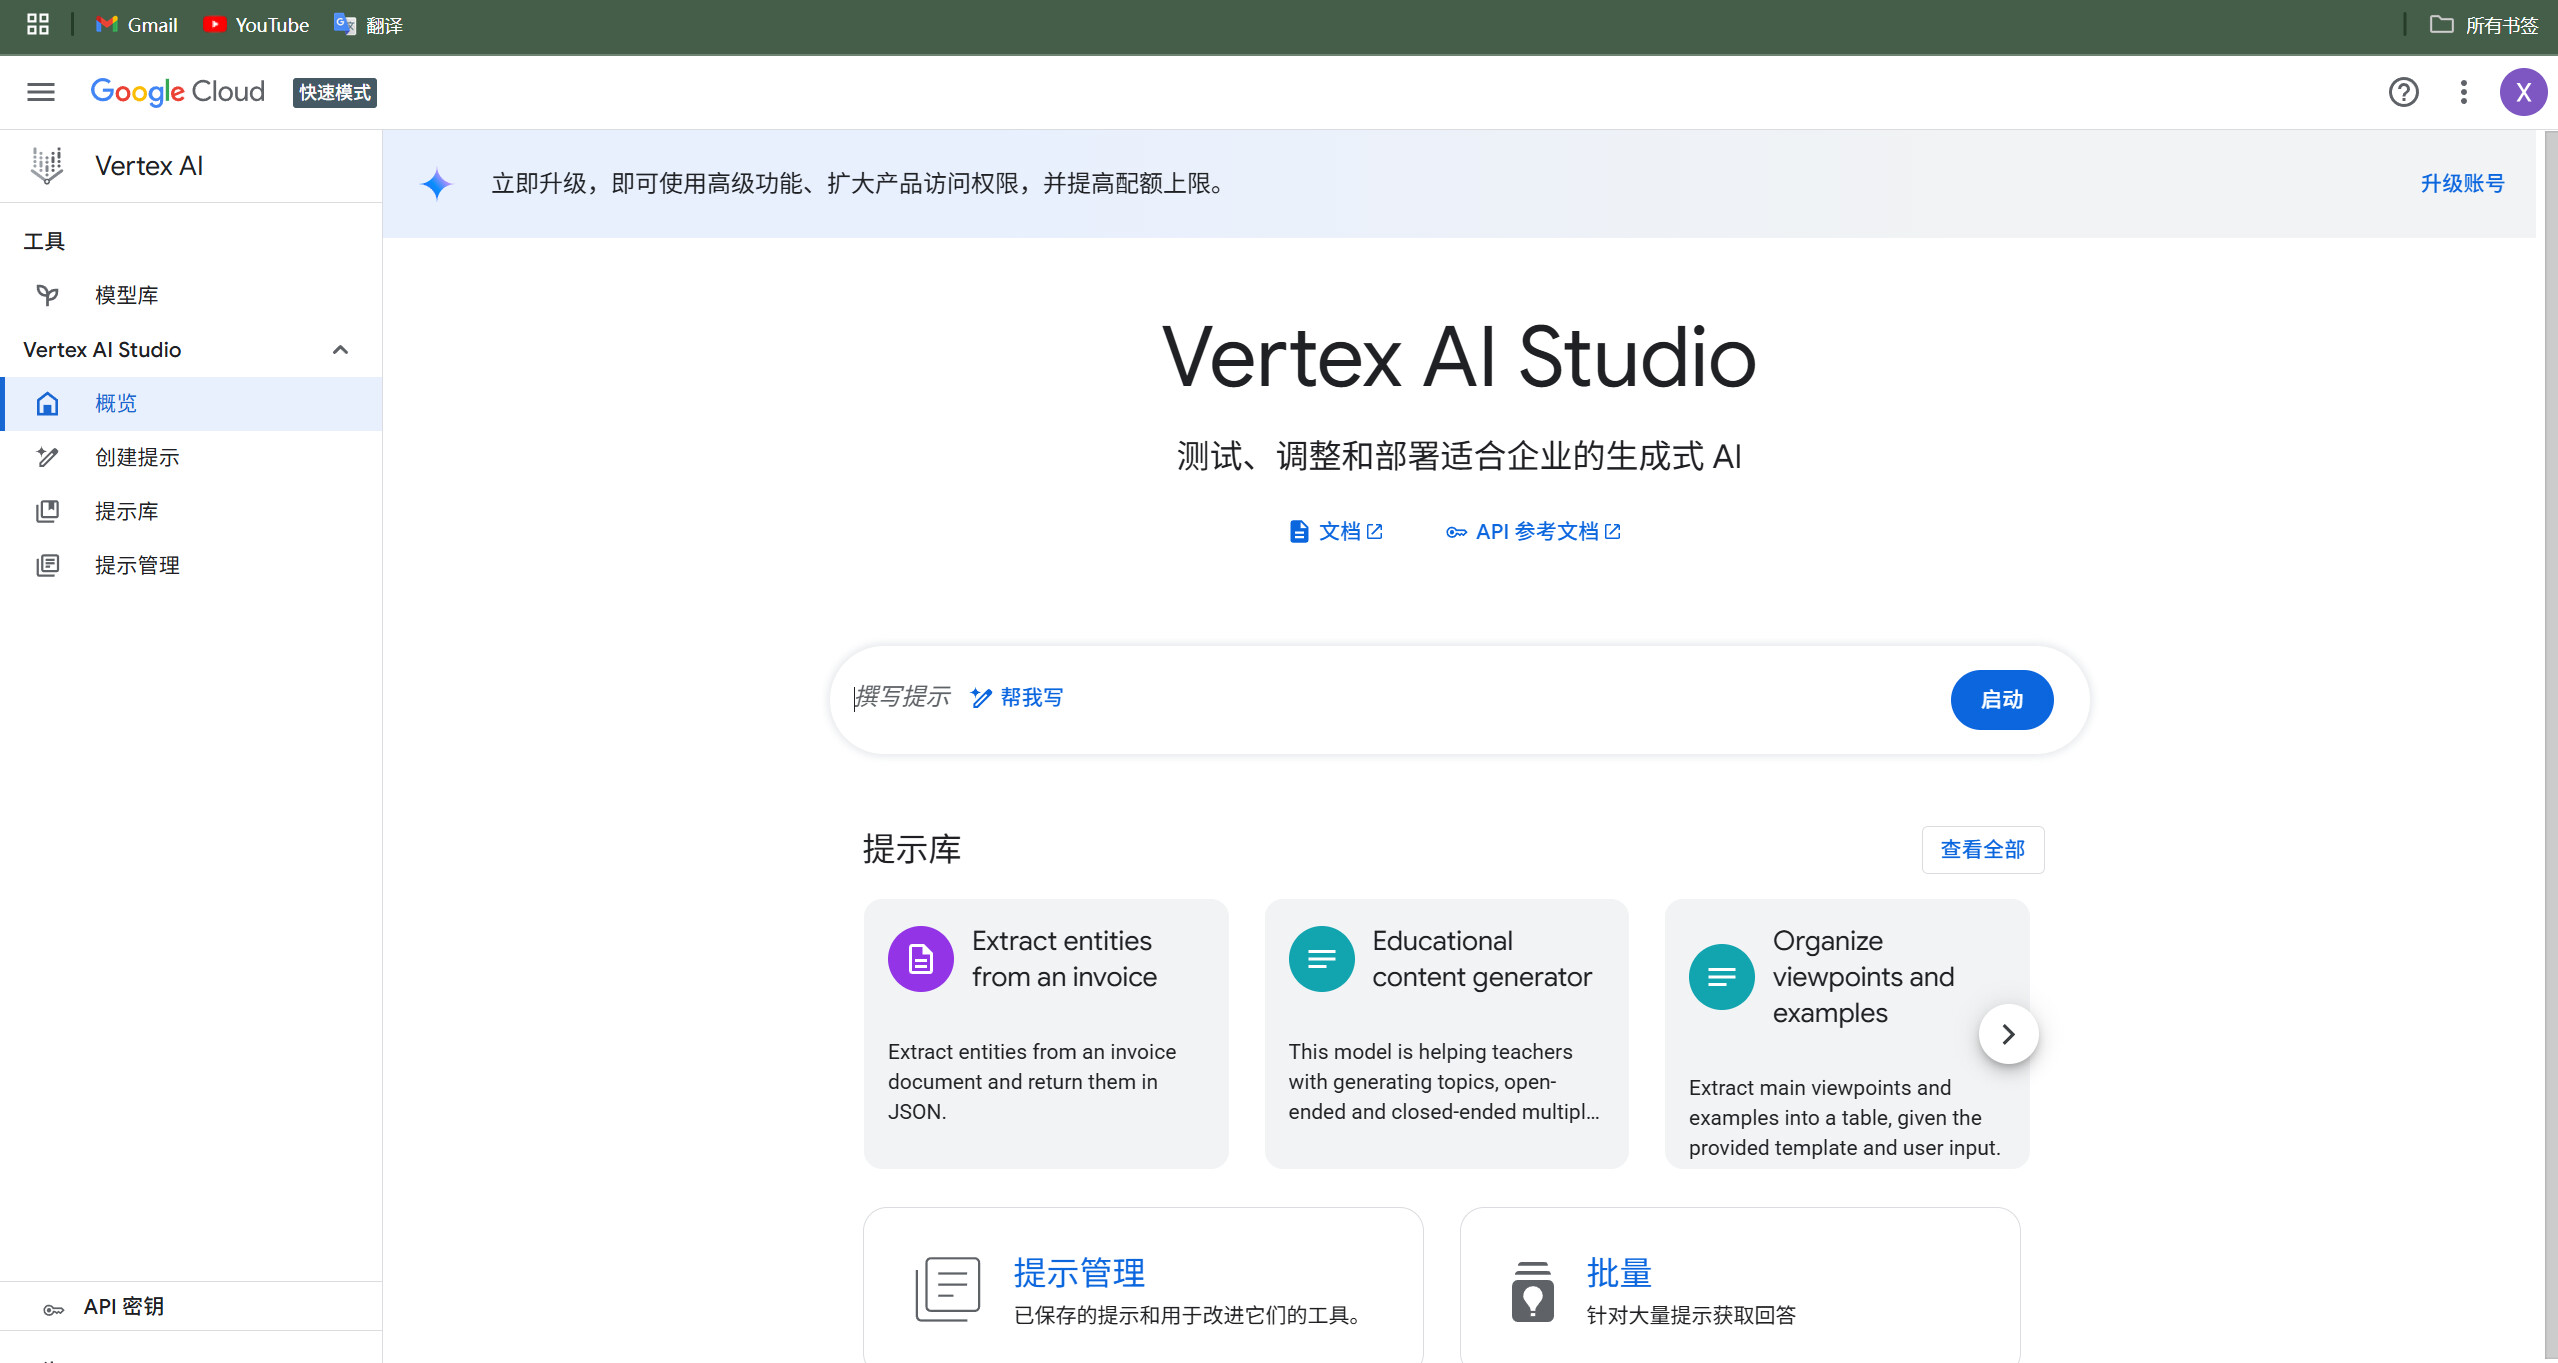This screenshot has width=2558, height=1363.
Task: Click the Educational content generator card icon
Action: click(1321, 959)
